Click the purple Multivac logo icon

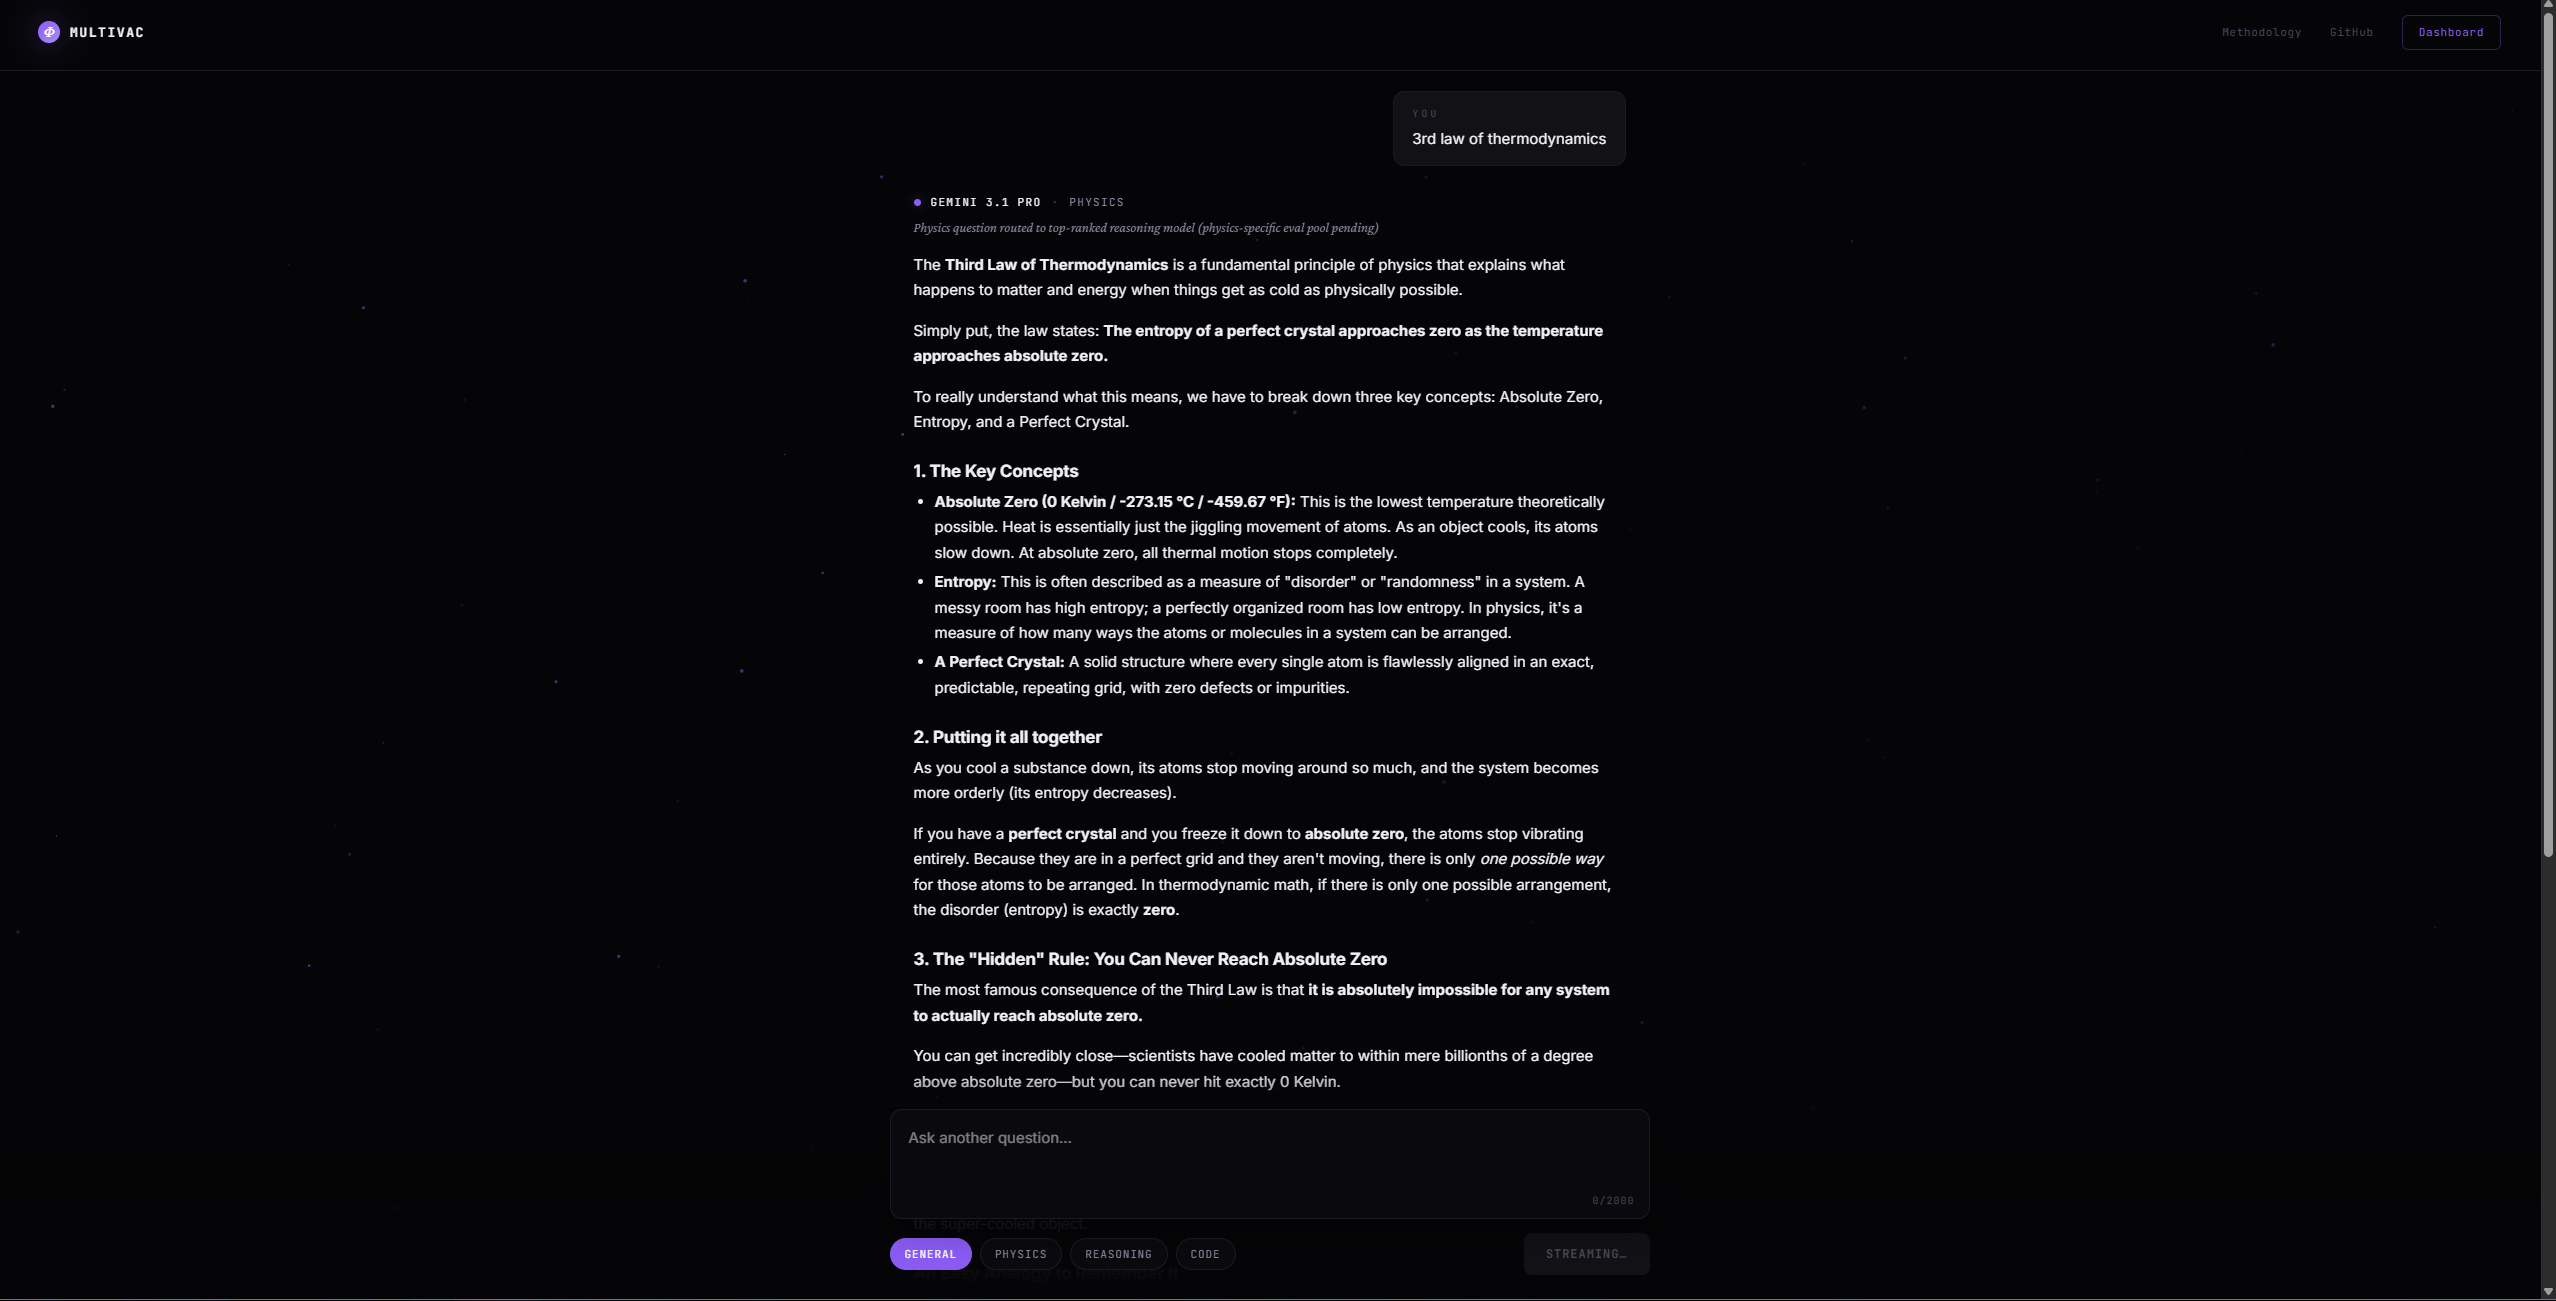click(49, 32)
